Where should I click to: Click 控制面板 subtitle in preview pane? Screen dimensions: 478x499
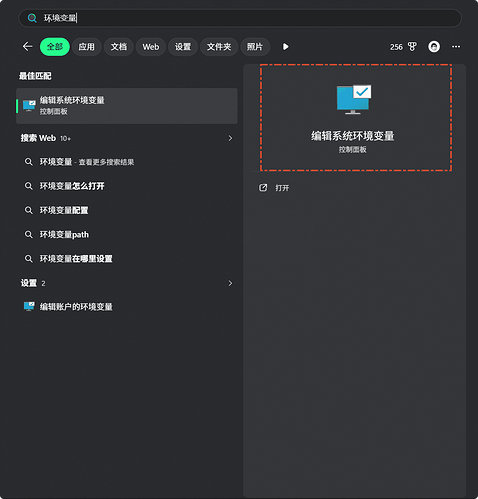point(353,150)
